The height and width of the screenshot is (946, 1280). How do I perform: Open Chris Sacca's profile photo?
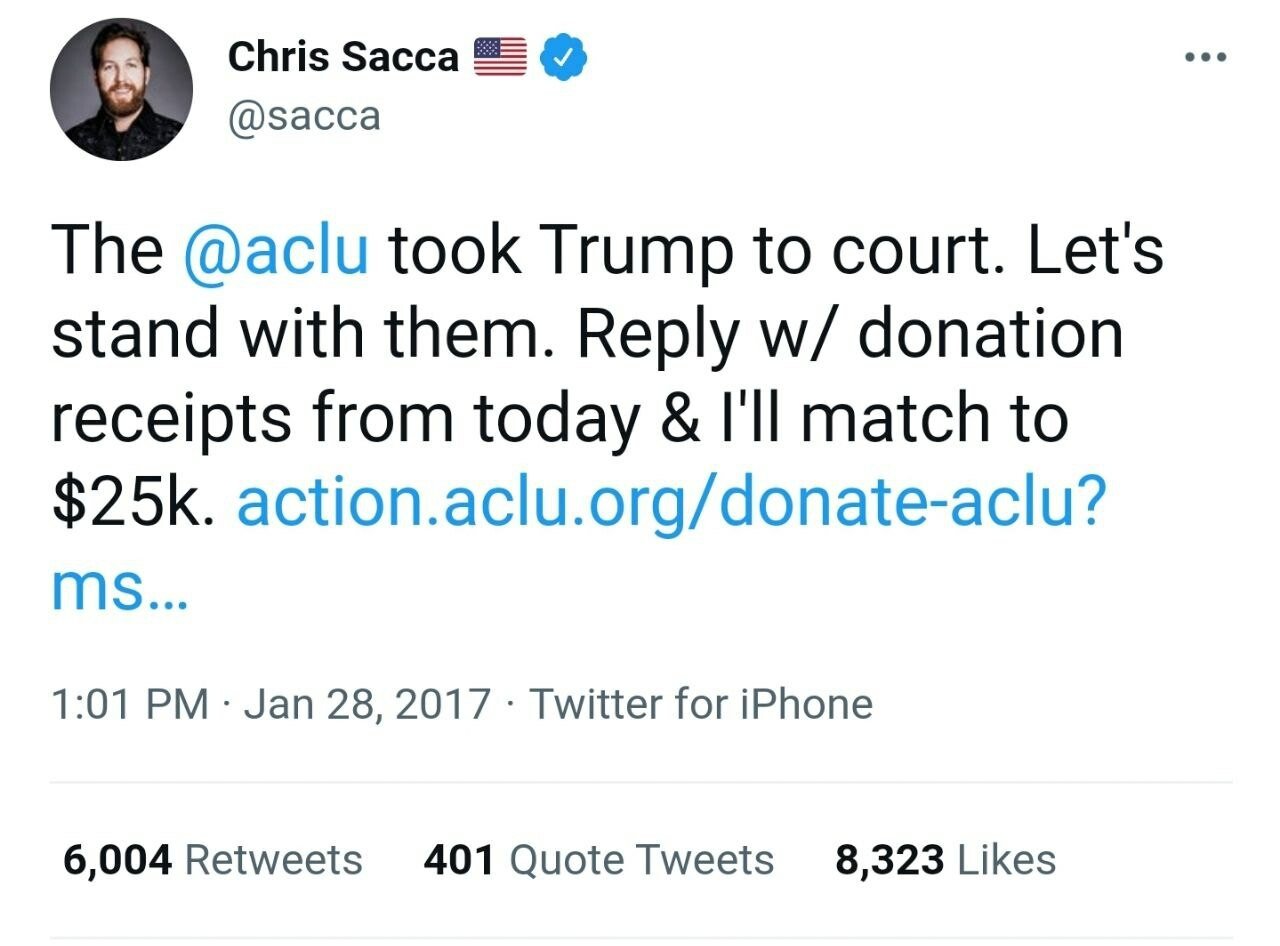click(x=121, y=90)
